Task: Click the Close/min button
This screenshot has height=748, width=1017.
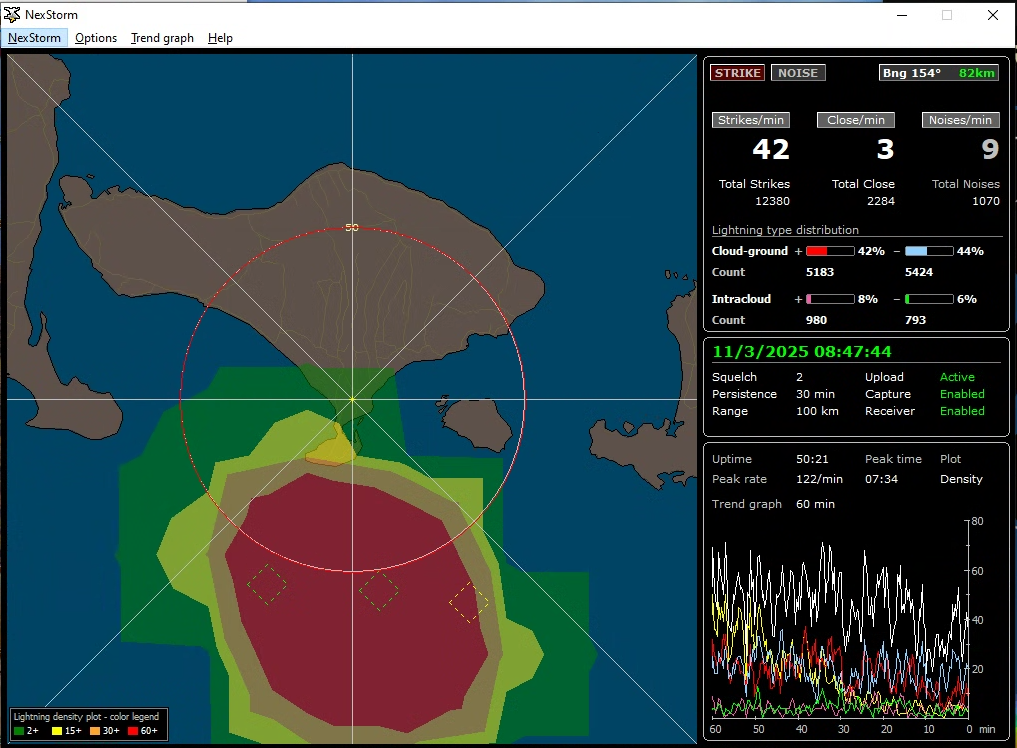Action: tap(855, 120)
